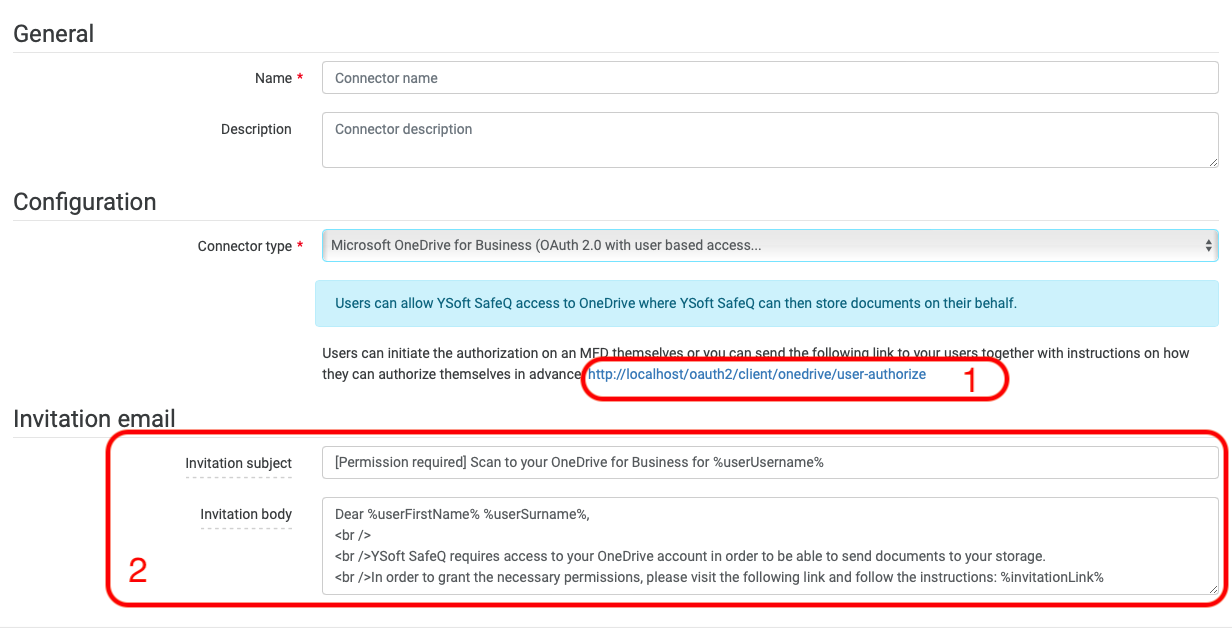This screenshot has width=1232, height=628.
Task: Click the dashed-underlined Invitation body label
Action: pos(246,514)
